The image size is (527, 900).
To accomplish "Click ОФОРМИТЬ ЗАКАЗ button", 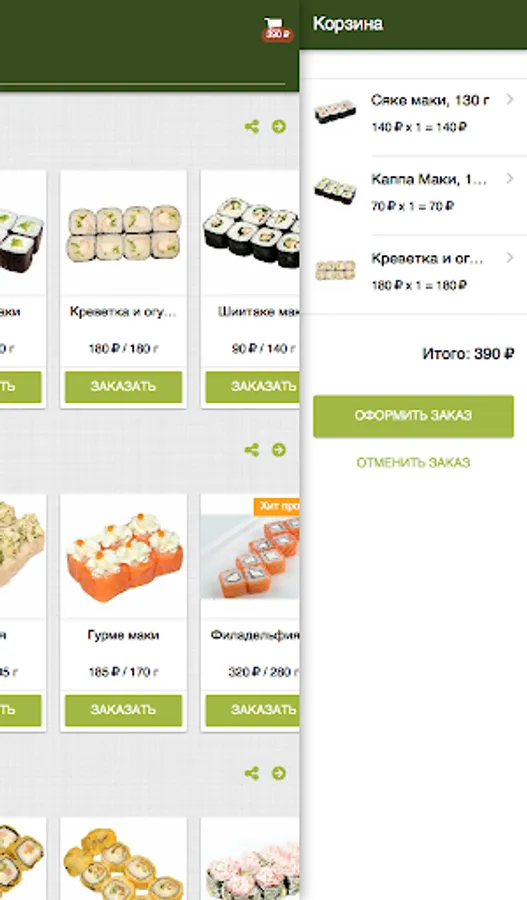I will 413,416.
